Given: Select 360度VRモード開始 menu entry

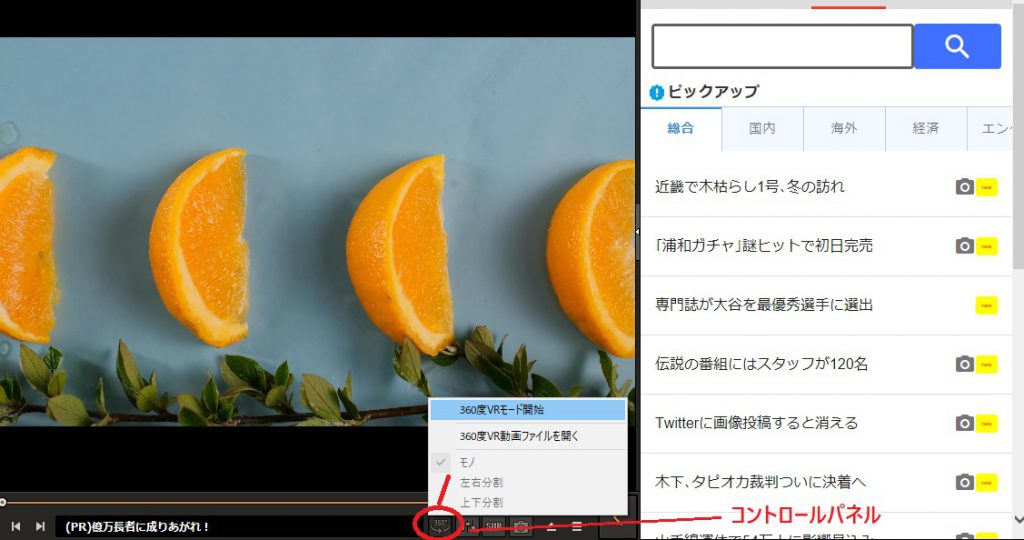Looking at the screenshot, I should coord(528,410).
